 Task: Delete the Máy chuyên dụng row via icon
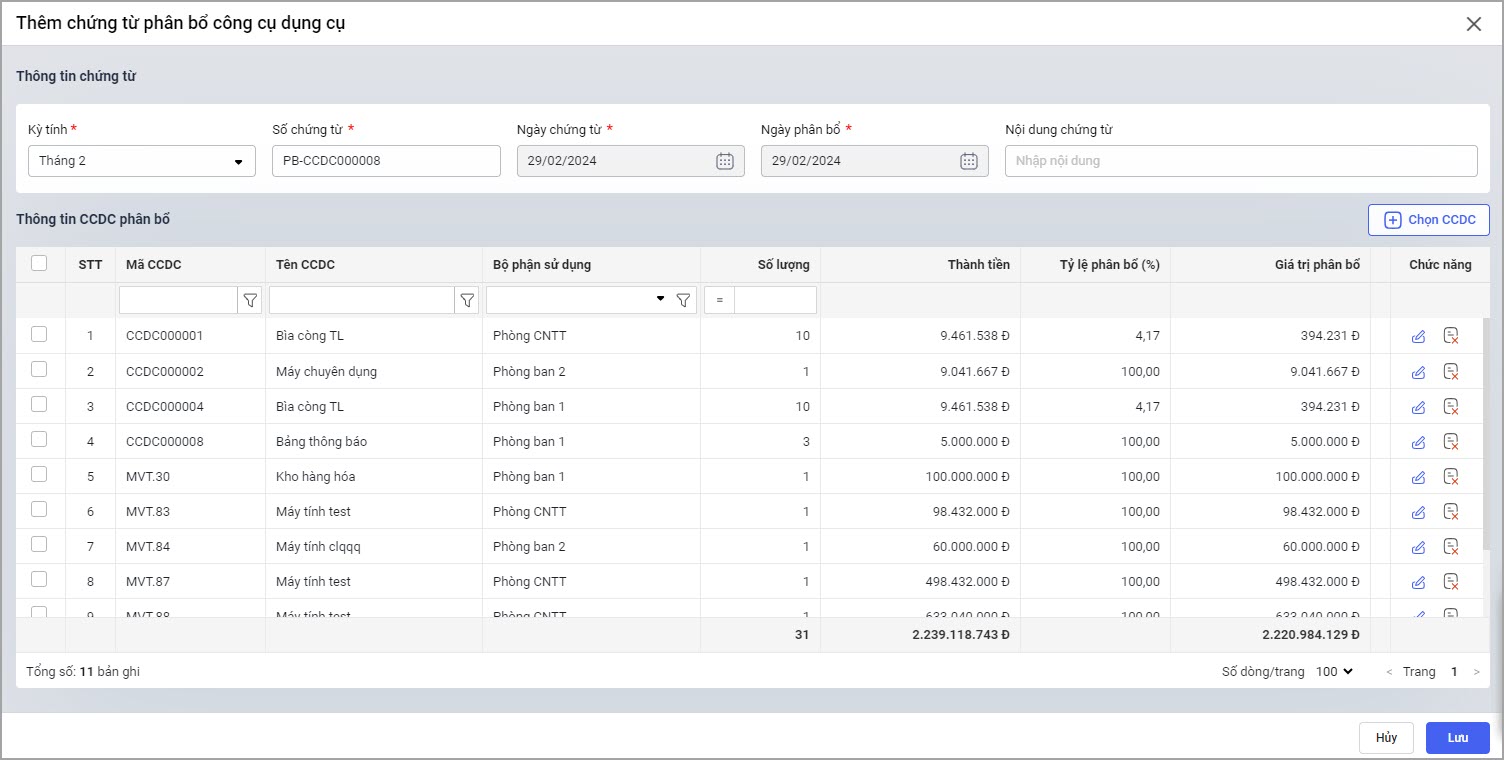tap(1451, 372)
